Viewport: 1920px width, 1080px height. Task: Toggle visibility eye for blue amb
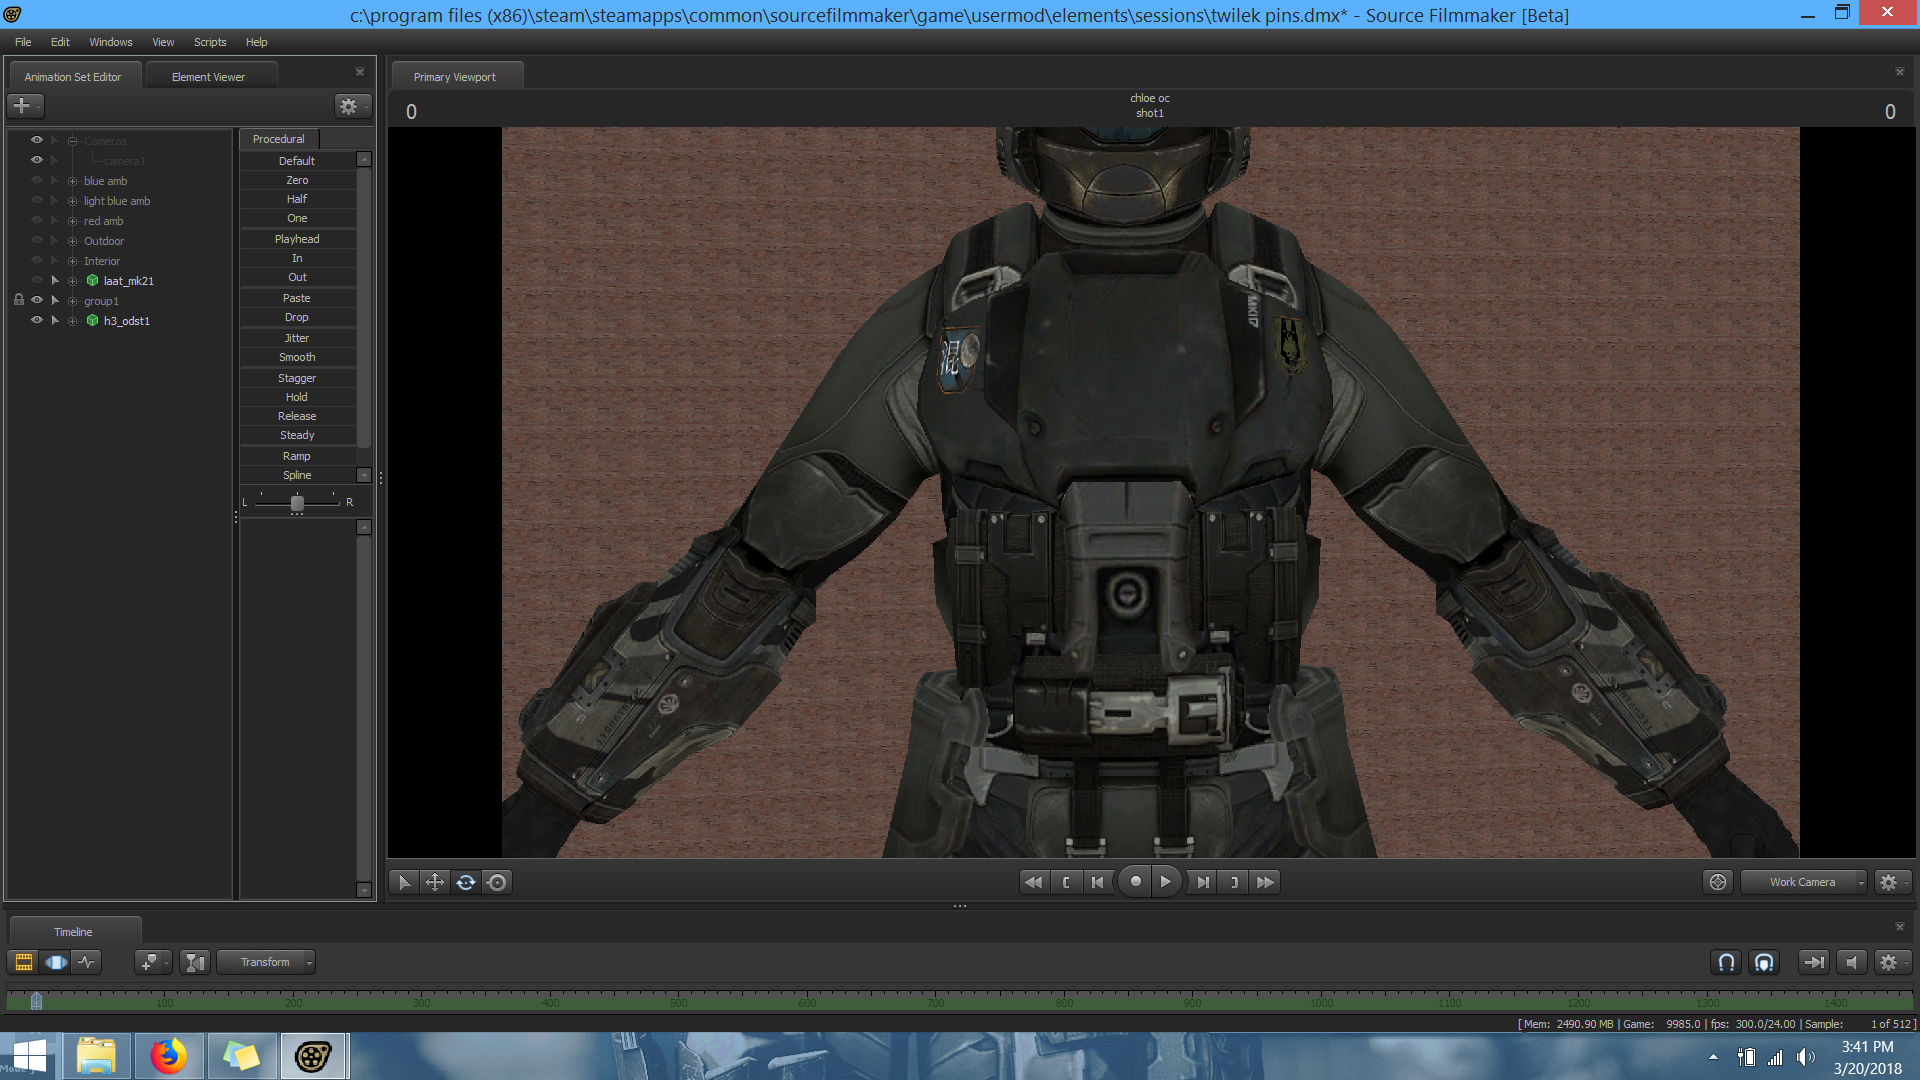coord(37,181)
